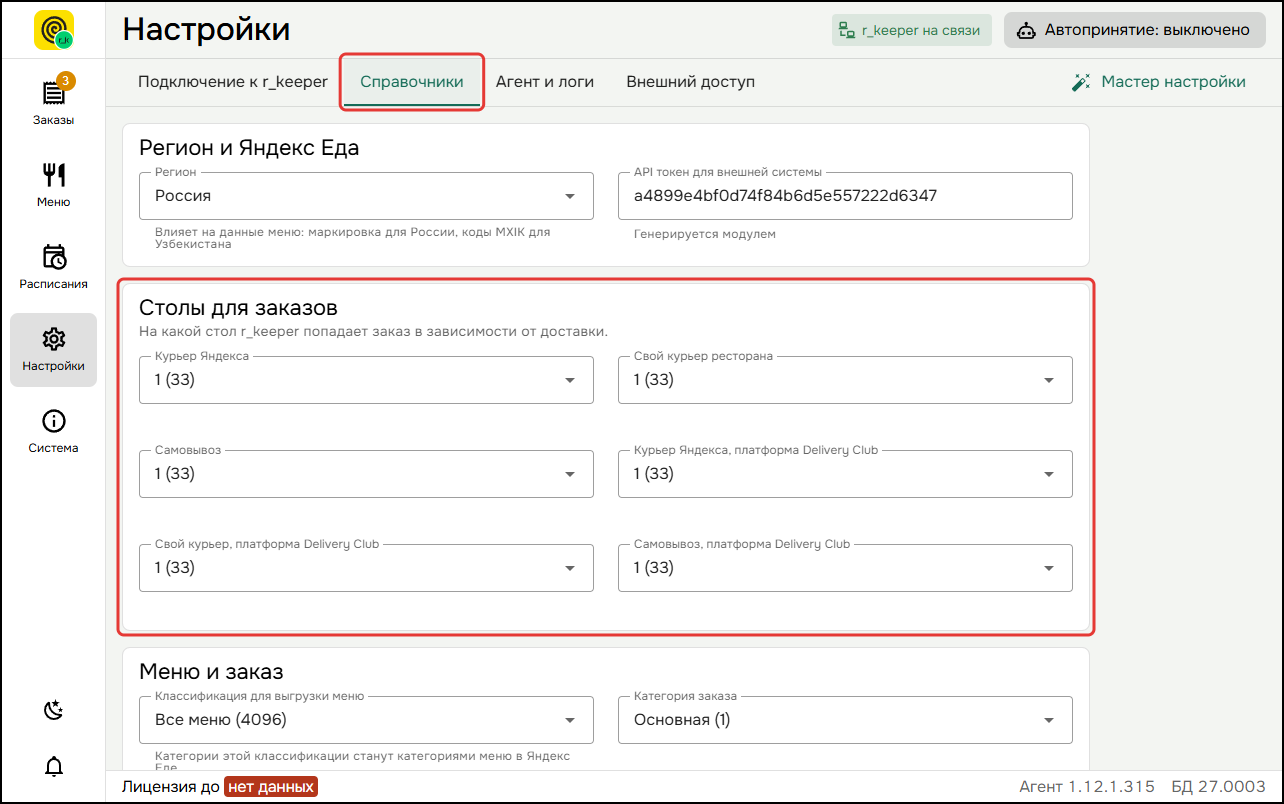Image resolution: width=1284 pixels, height=804 pixels.
Task: Open Меню fork and knife icon
Action: [53, 175]
